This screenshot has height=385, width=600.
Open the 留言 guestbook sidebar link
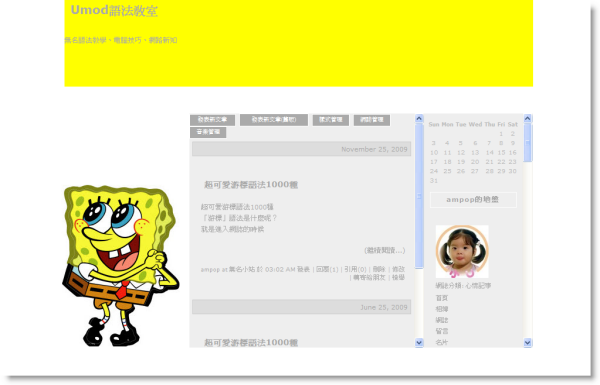(x=442, y=331)
